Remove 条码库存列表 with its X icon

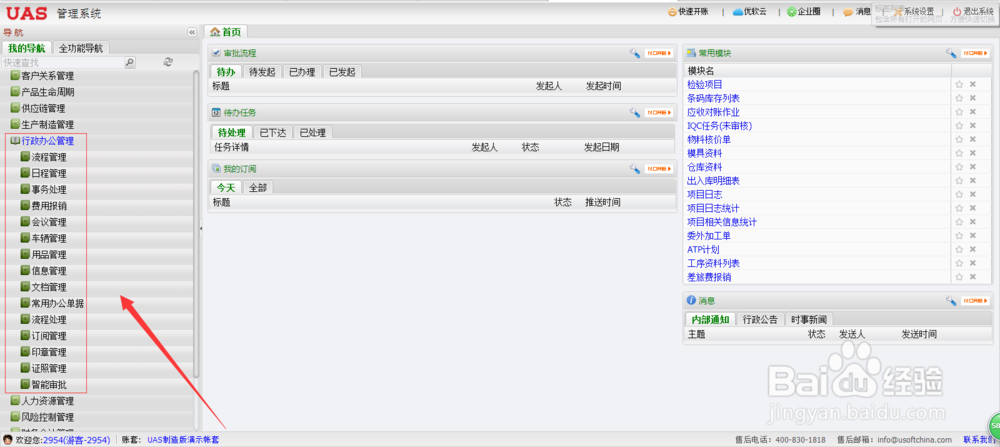coord(973,98)
